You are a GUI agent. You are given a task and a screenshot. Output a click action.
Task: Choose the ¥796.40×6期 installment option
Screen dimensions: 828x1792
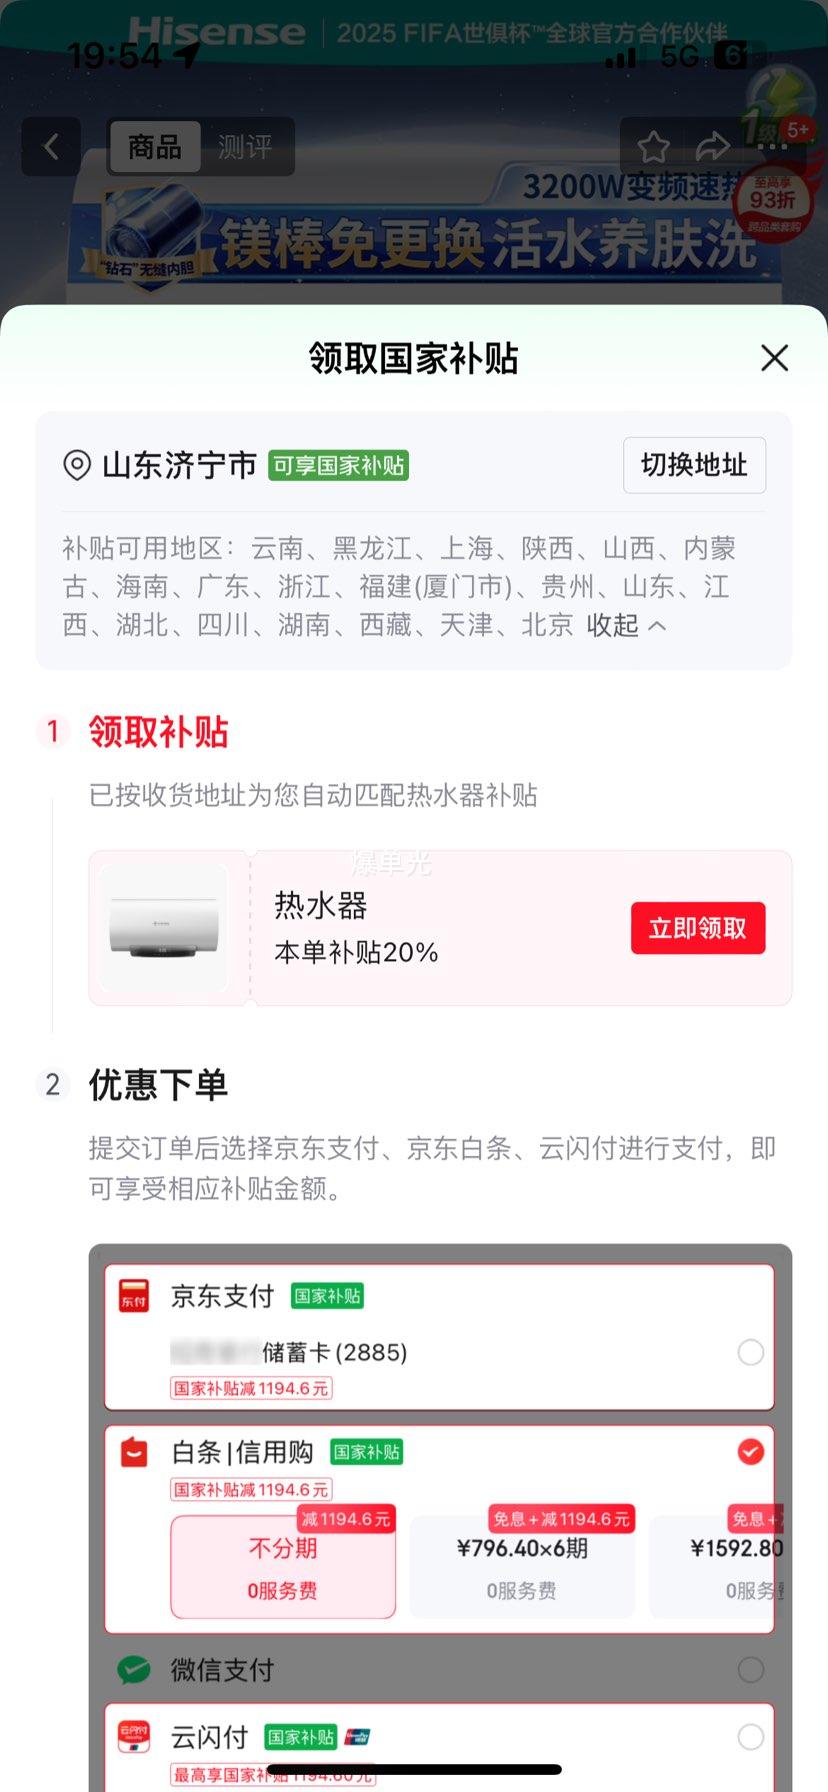pos(522,1567)
